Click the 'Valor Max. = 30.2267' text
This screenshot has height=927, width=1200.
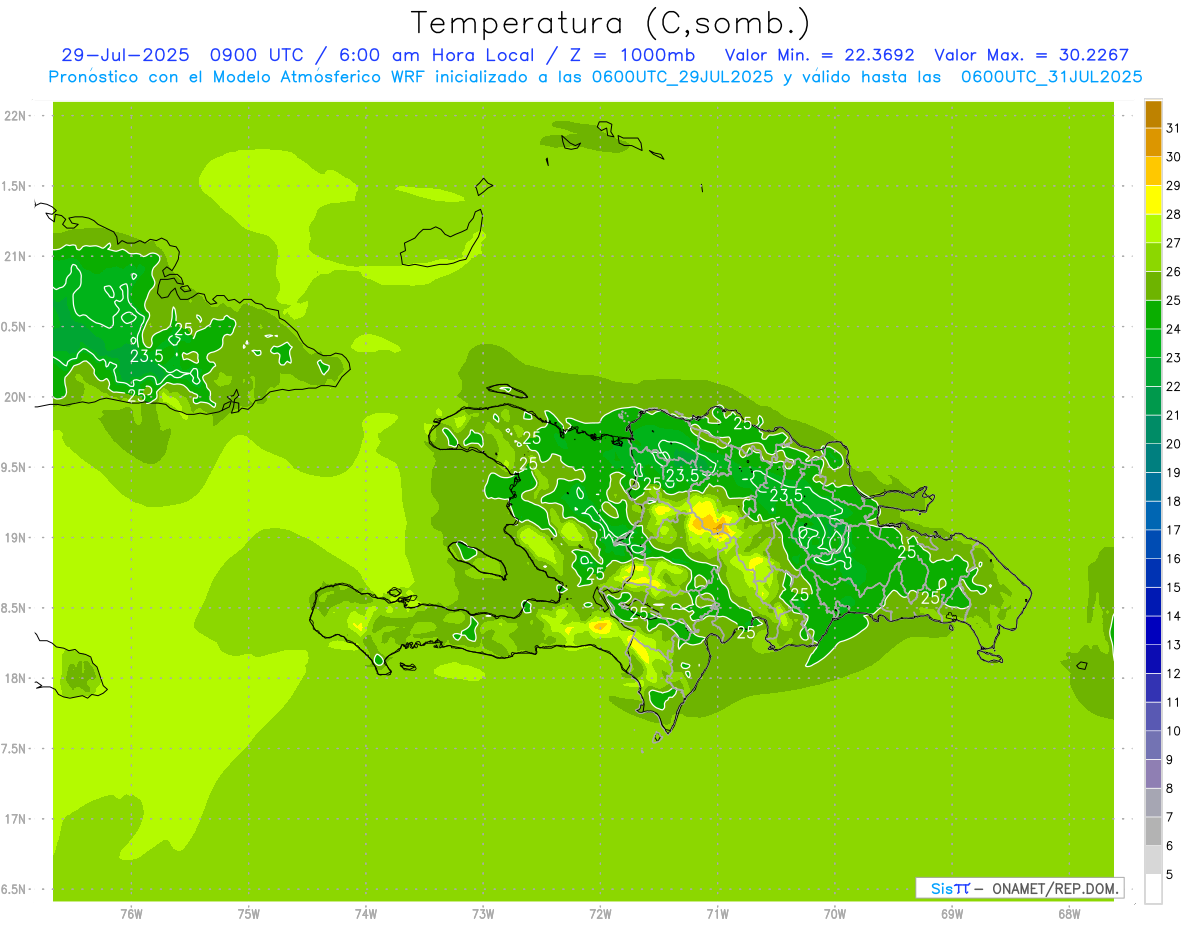(1032, 55)
